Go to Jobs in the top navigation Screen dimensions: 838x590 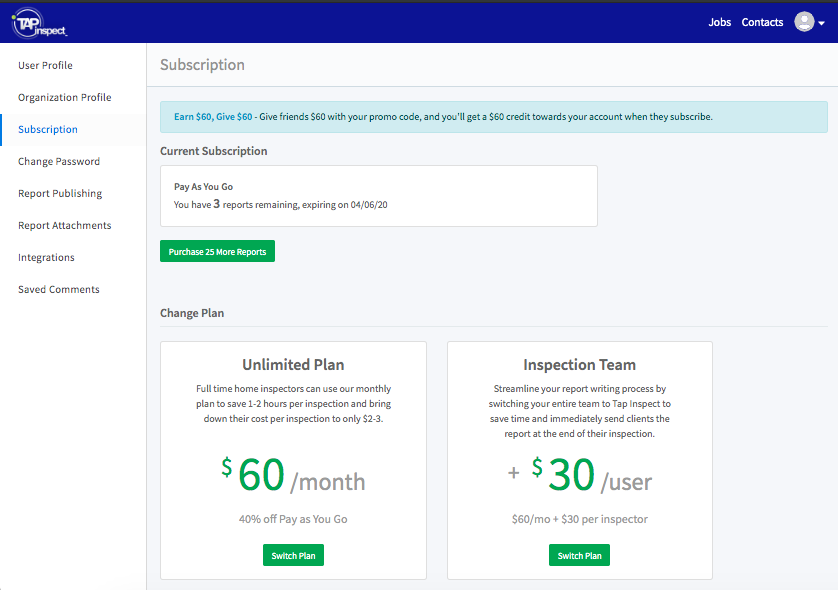[x=719, y=22]
